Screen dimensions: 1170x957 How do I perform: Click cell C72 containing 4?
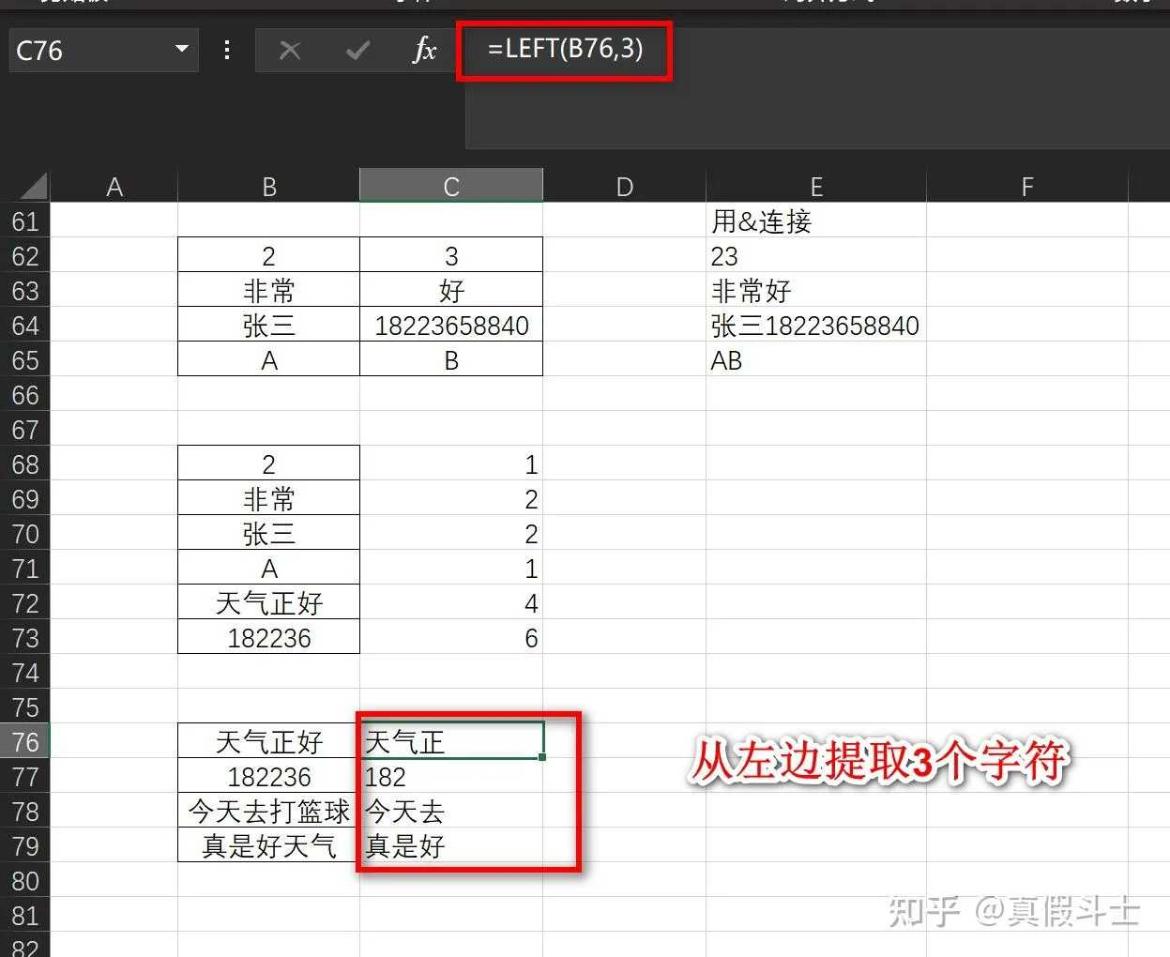451,603
